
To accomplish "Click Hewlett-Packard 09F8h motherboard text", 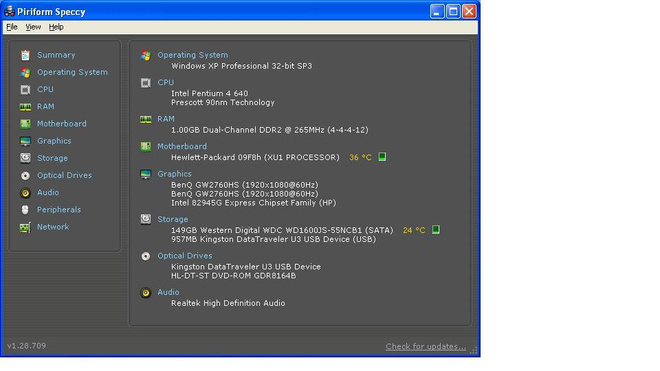I will coord(255,157).
